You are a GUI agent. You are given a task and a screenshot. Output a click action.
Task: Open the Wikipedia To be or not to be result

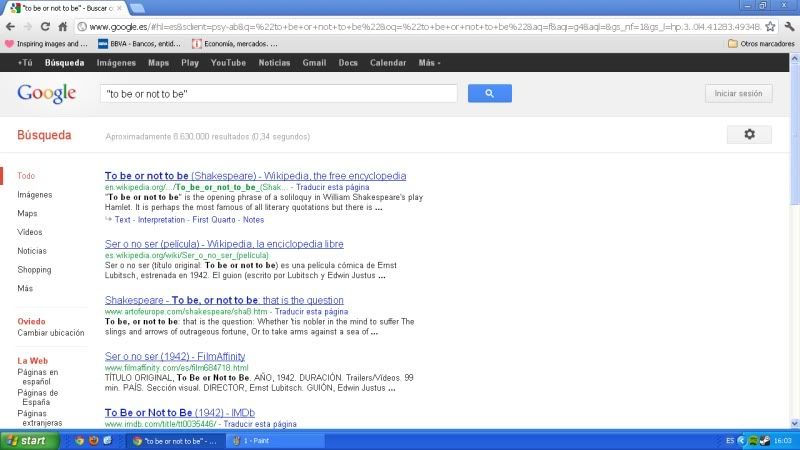(256, 176)
